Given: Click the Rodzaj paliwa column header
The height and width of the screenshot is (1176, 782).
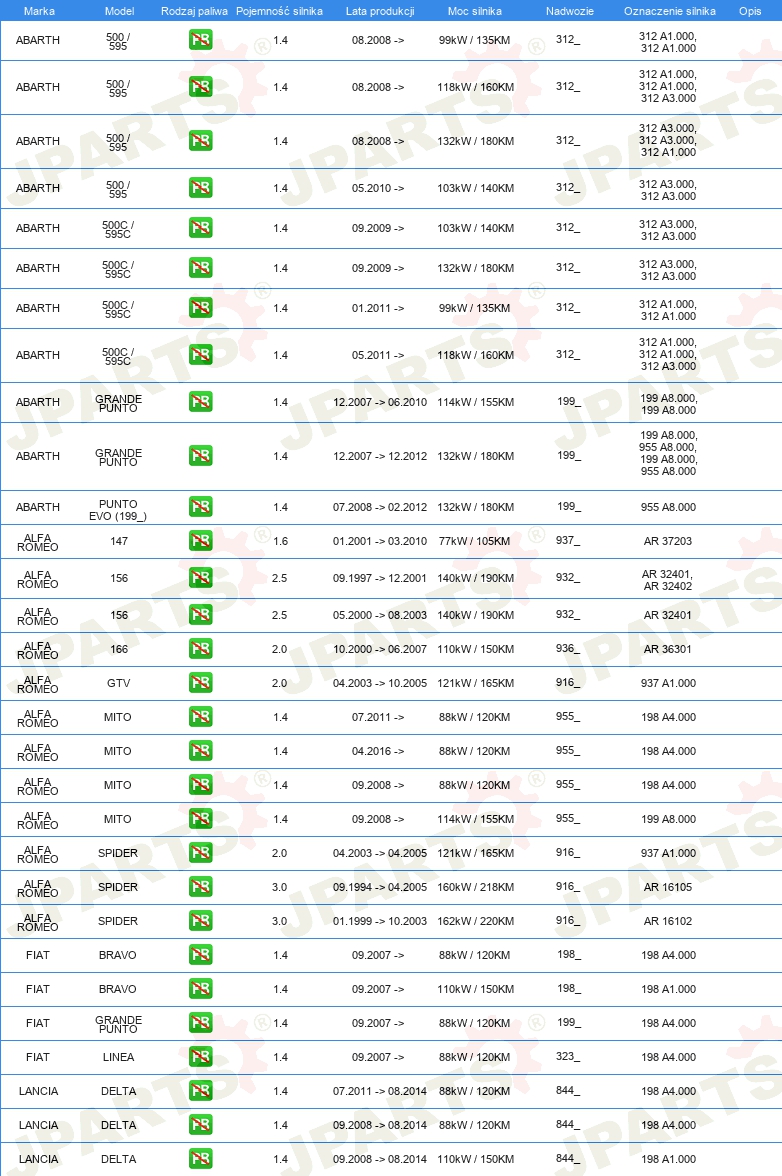Looking at the screenshot, I should click(x=194, y=11).
